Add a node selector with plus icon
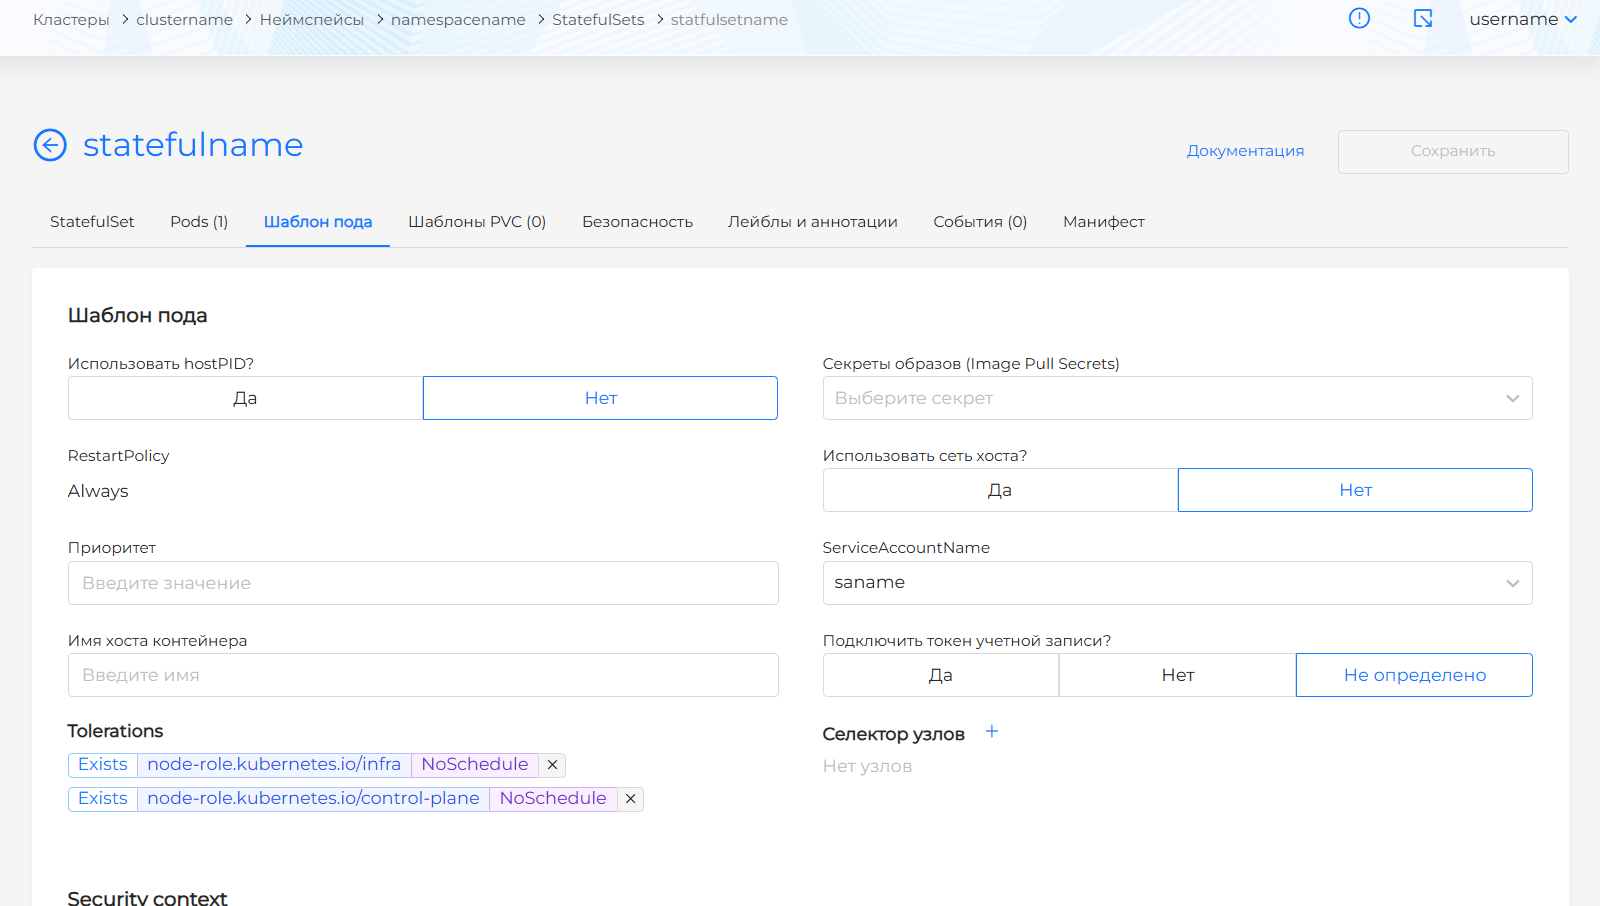Viewport: 1600px width, 906px height. [992, 732]
